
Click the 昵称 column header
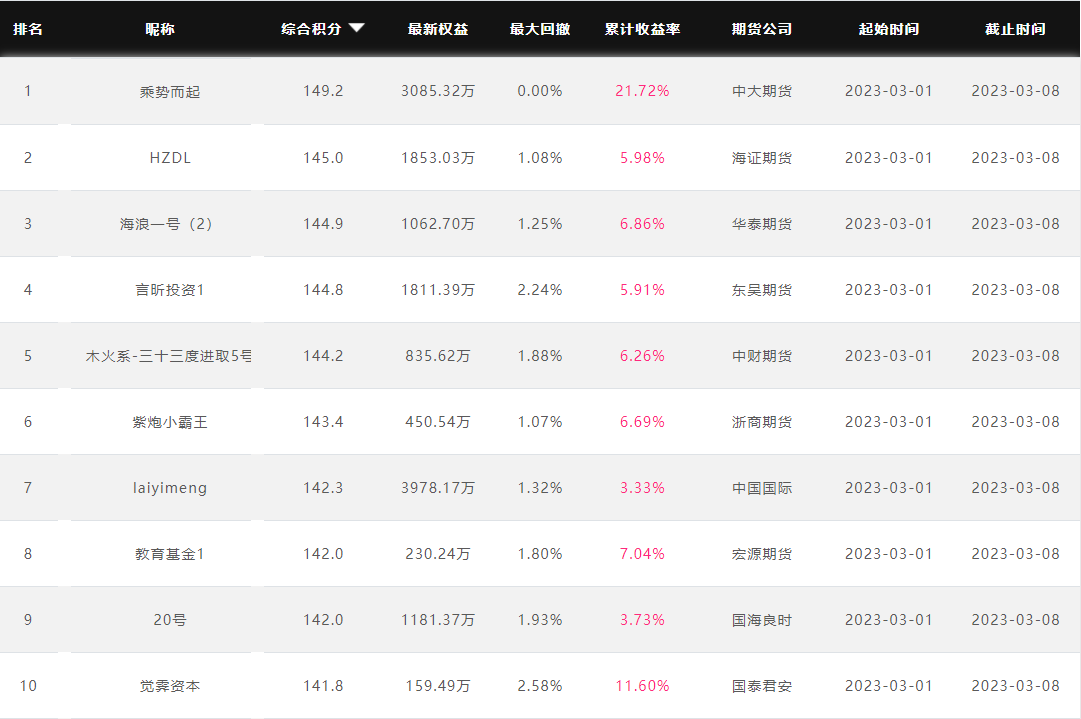160,29
